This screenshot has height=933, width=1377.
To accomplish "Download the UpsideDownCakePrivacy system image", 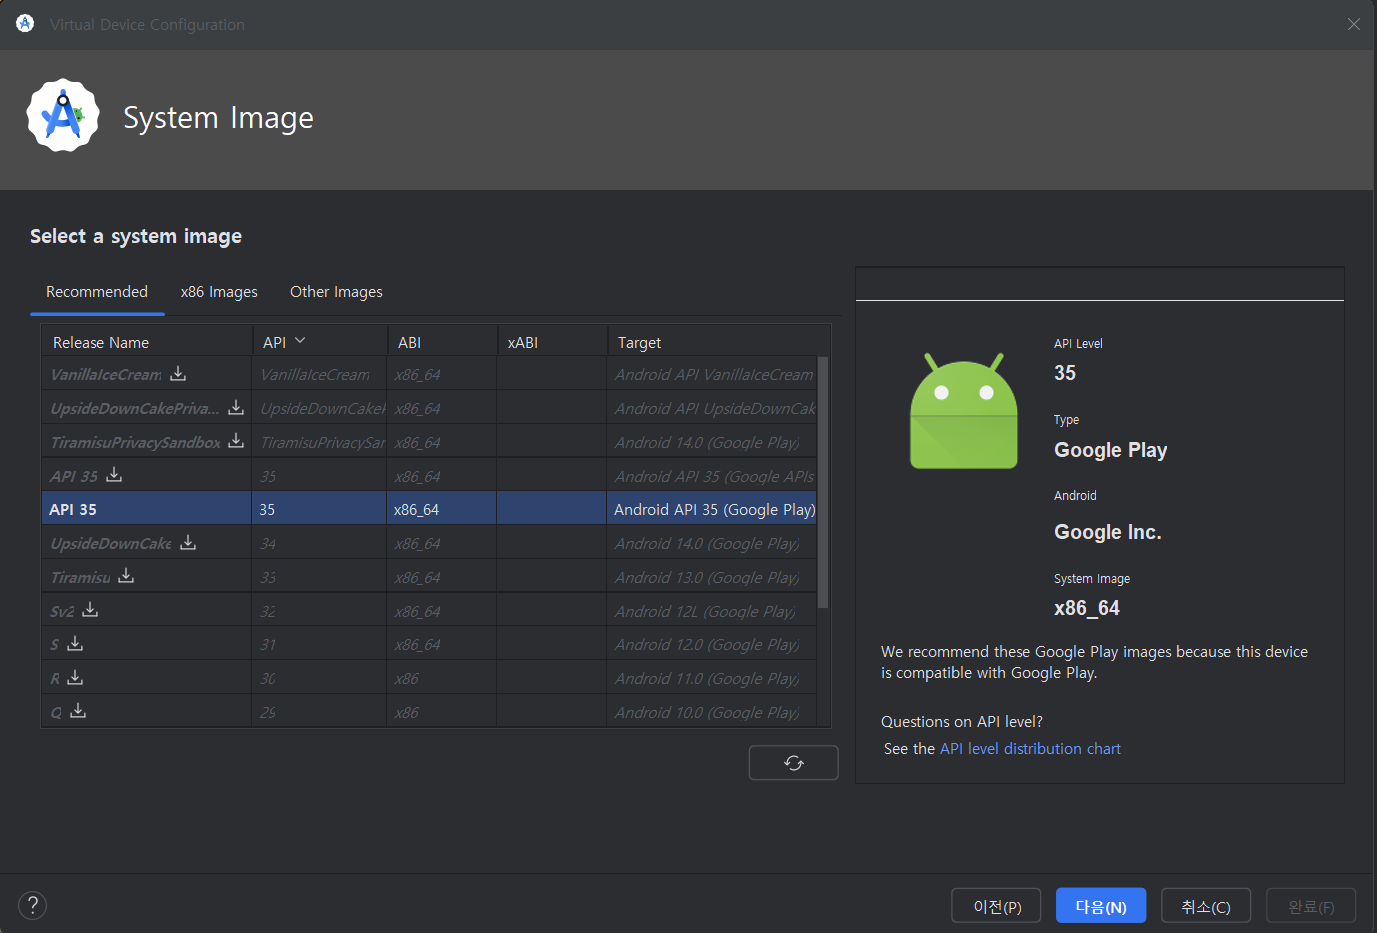I will (x=236, y=407).
